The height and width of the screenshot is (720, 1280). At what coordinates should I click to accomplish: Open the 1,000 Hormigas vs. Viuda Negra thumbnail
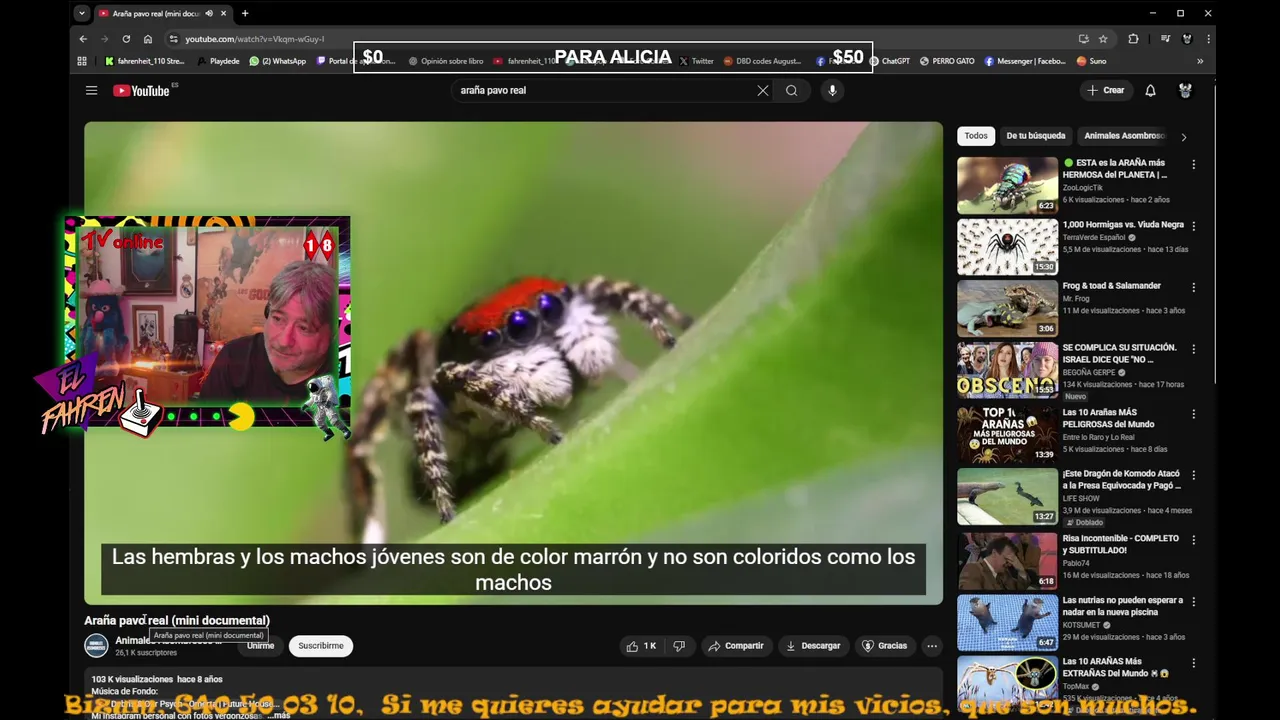tap(1007, 247)
